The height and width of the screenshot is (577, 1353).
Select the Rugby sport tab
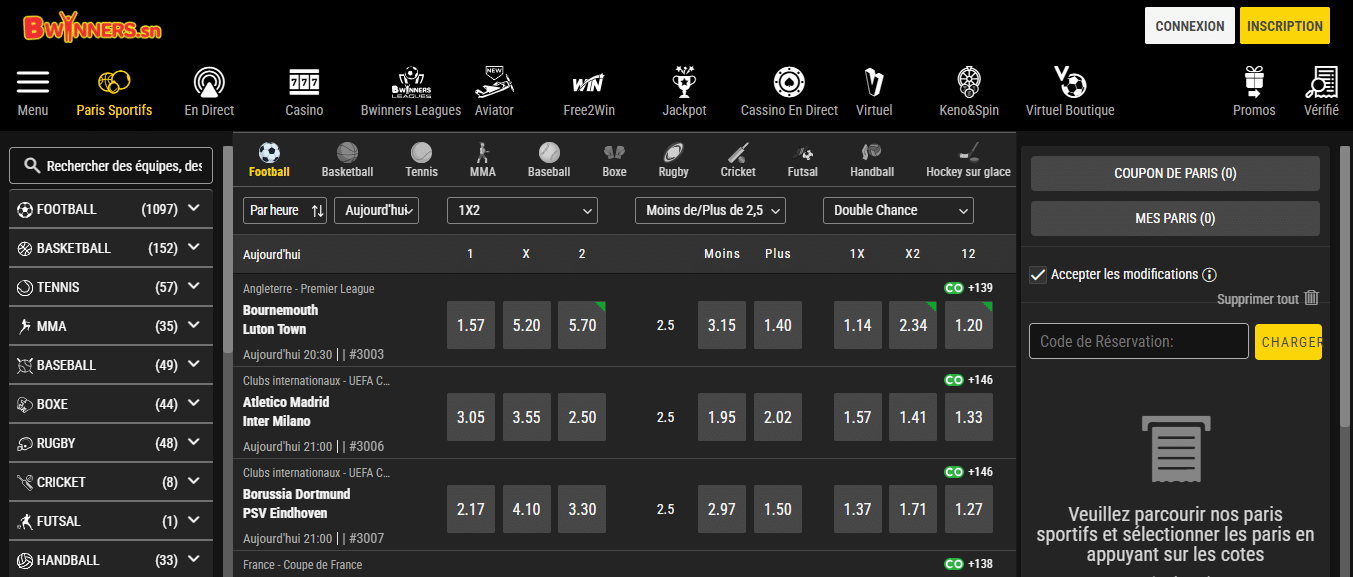click(x=673, y=159)
